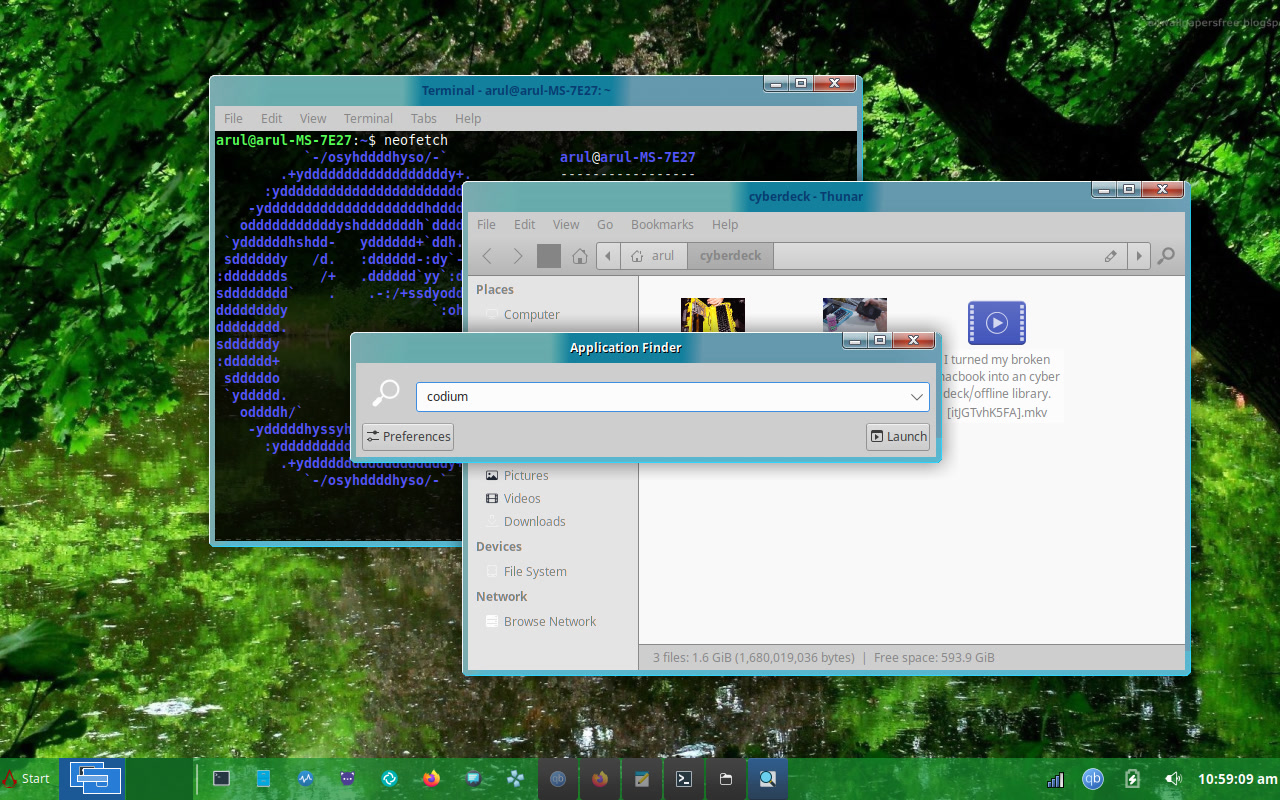Click the pencil edit-location icon in Thunar
This screenshot has height=800, width=1280.
click(1111, 256)
